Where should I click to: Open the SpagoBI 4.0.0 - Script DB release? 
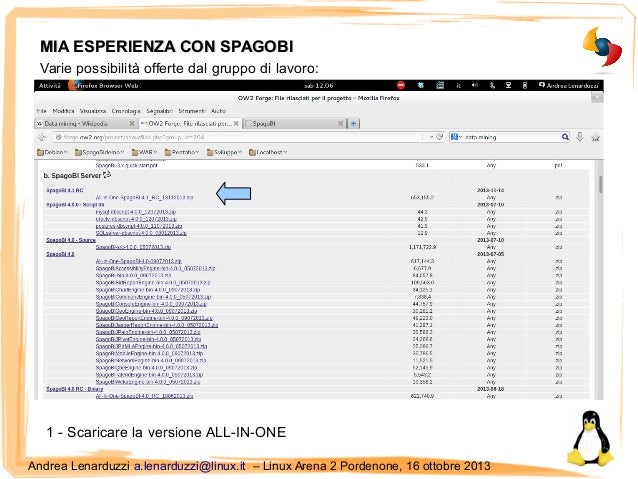coord(75,205)
